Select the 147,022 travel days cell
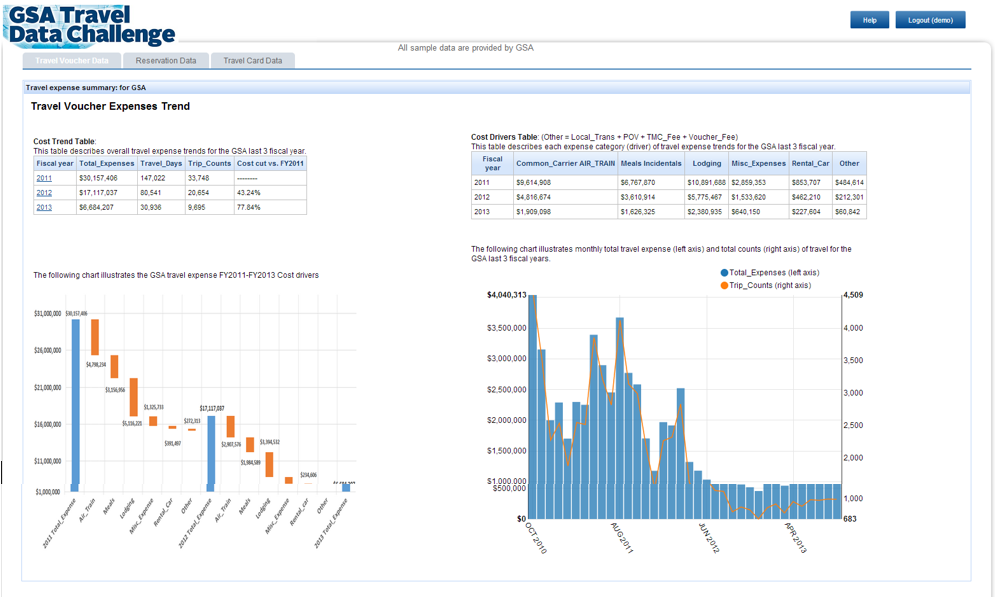 tap(161, 178)
